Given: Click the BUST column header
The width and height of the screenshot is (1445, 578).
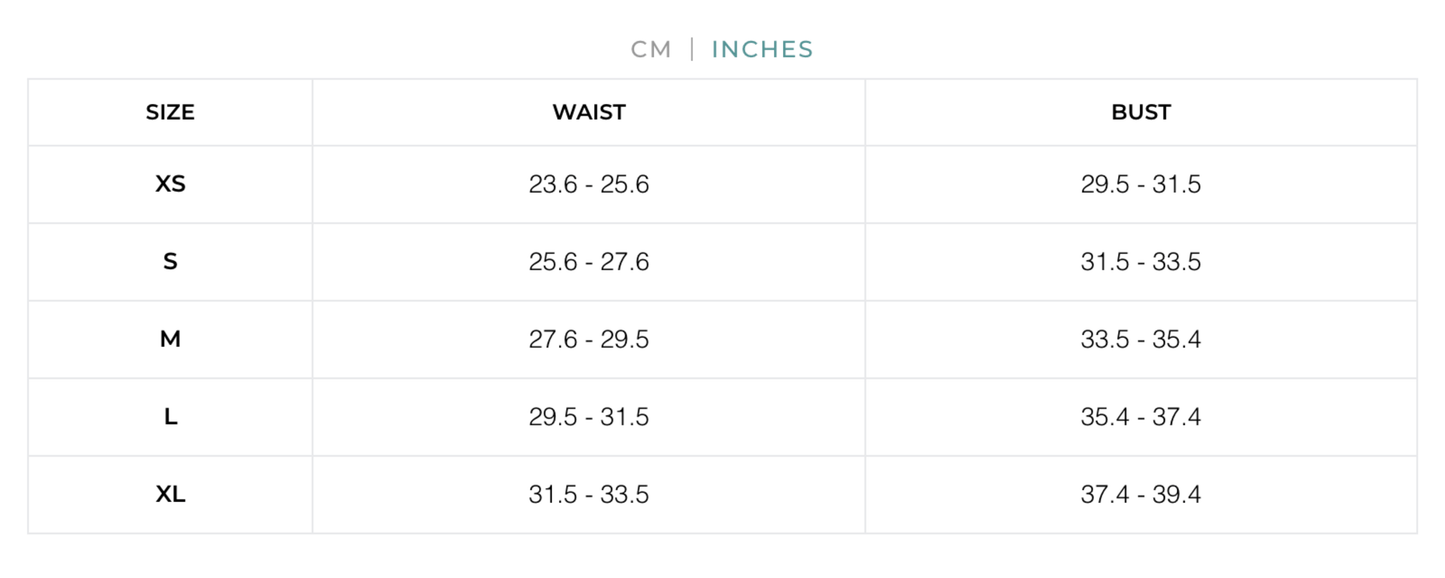Looking at the screenshot, I should [x=1141, y=112].
